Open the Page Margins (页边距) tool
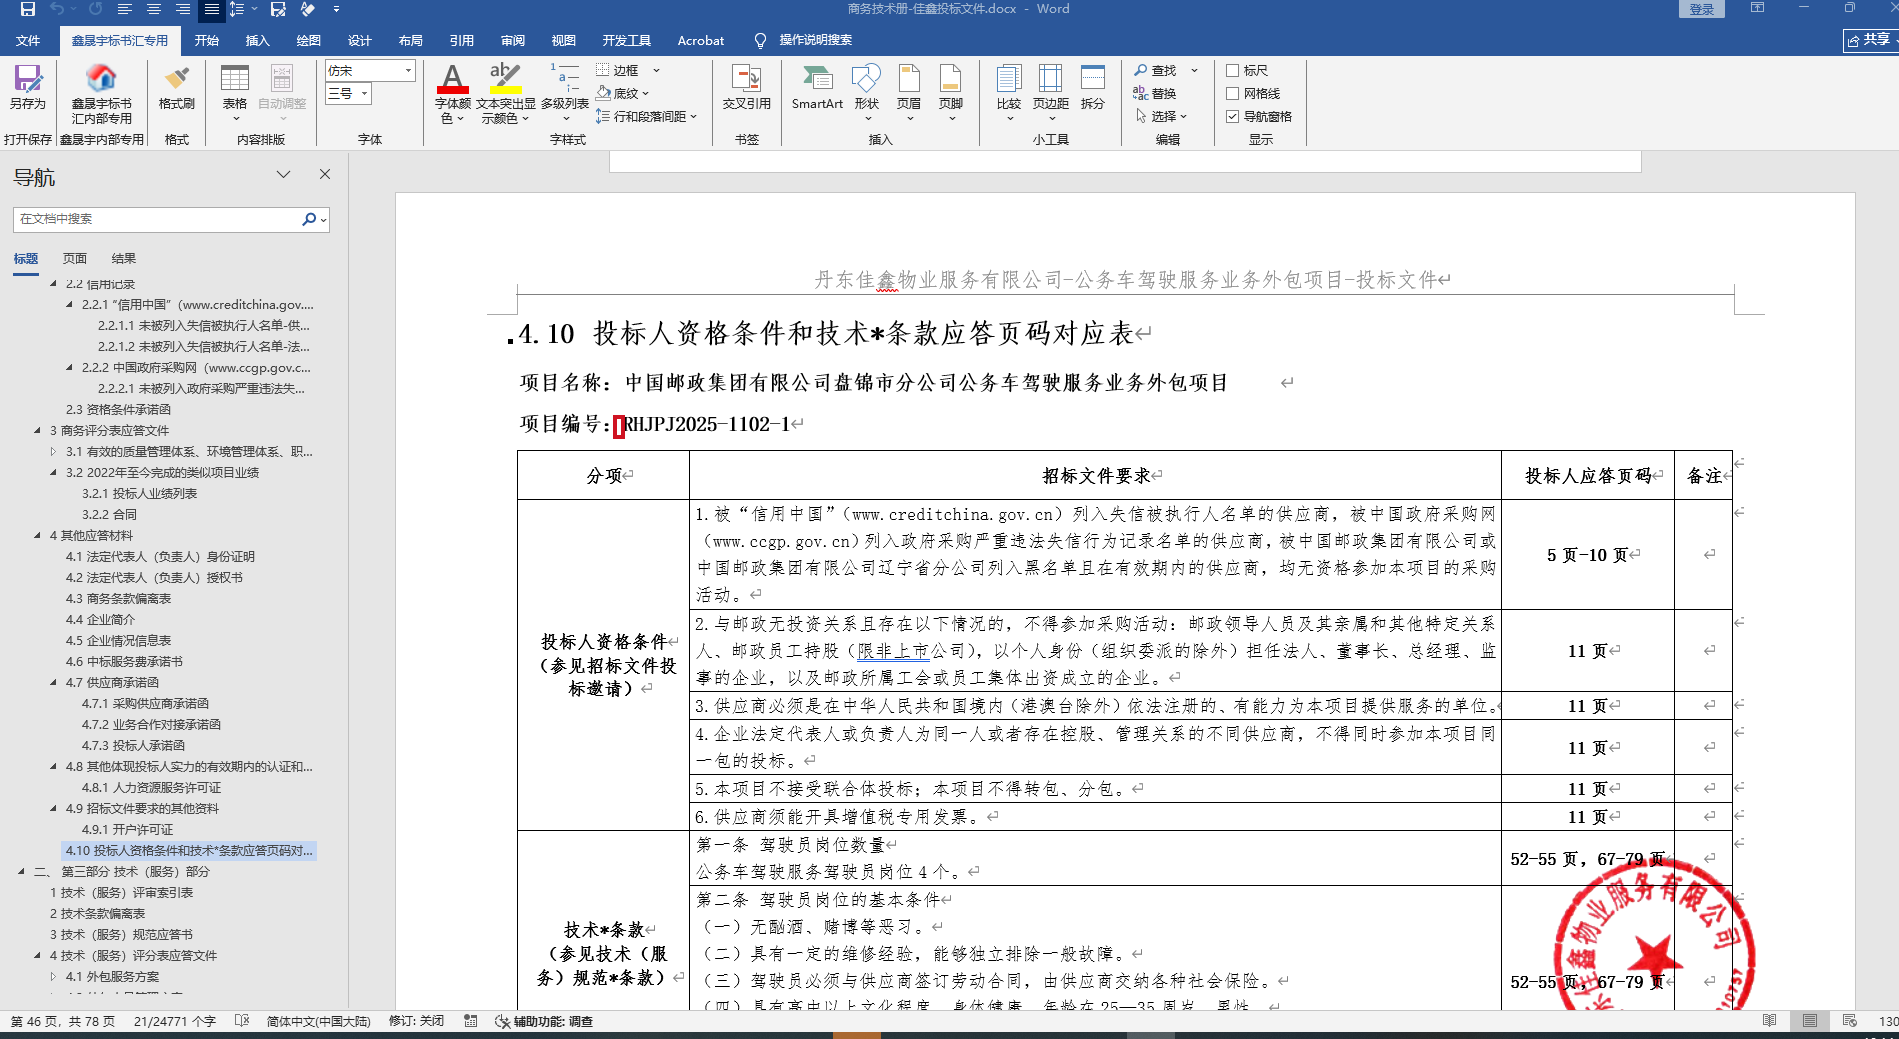The image size is (1899, 1039). pos(1050,80)
